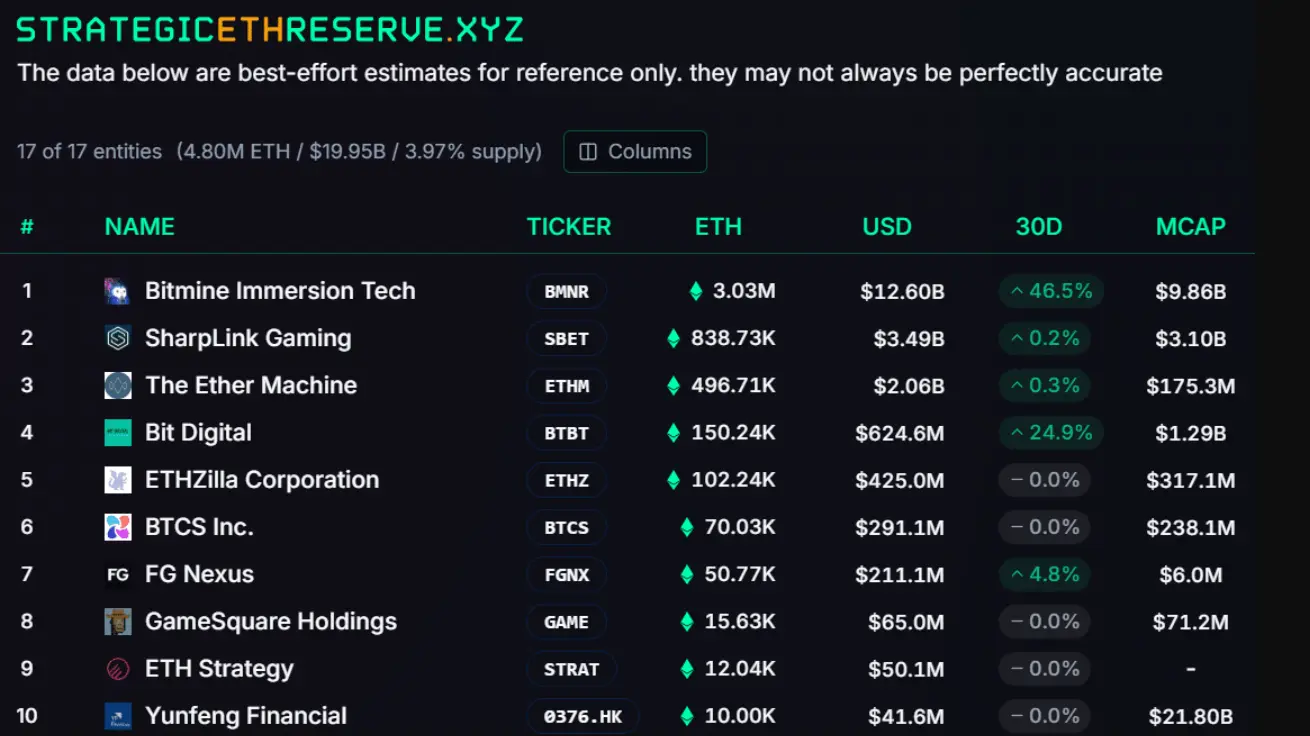Open the Columns selector
Viewport: 1310px width, 736px height.
(635, 152)
